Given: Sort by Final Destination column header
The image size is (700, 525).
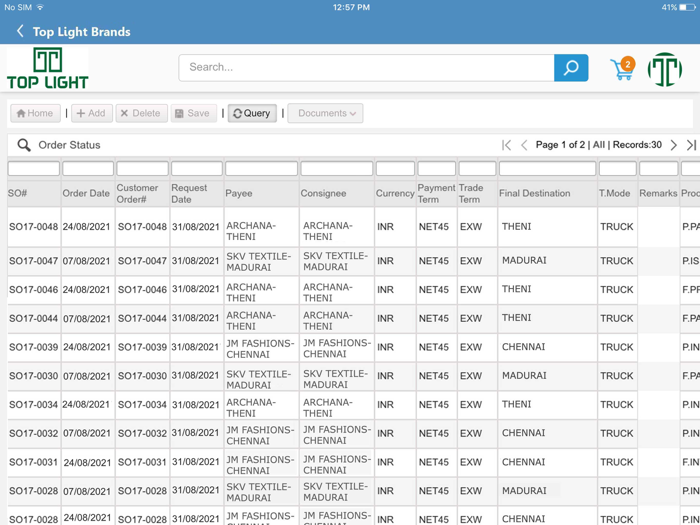Looking at the screenshot, I should (535, 193).
